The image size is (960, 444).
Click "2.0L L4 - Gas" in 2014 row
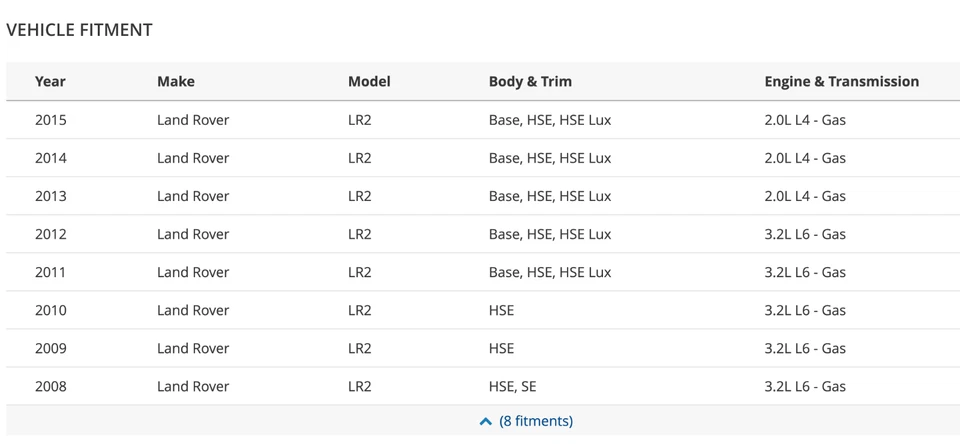pyautogui.click(x=805, y=158)
